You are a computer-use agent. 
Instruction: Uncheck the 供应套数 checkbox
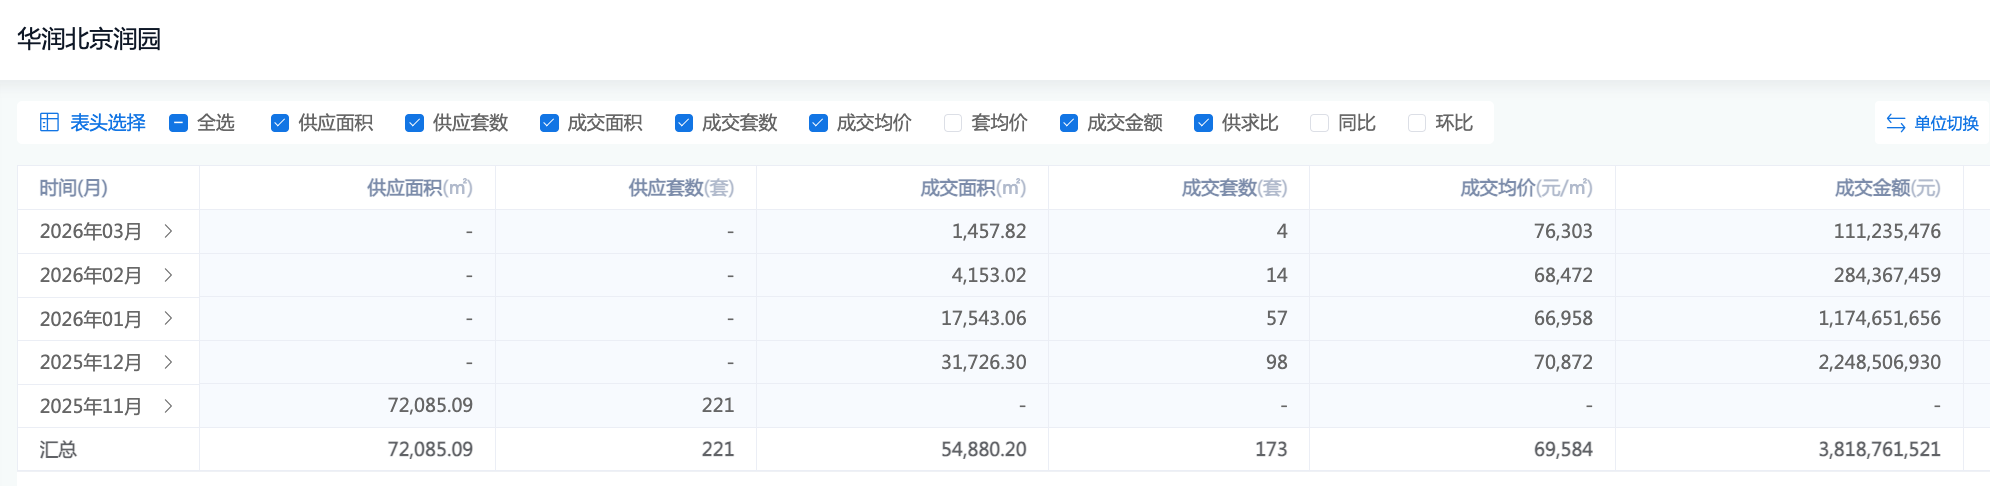(414, 123)
